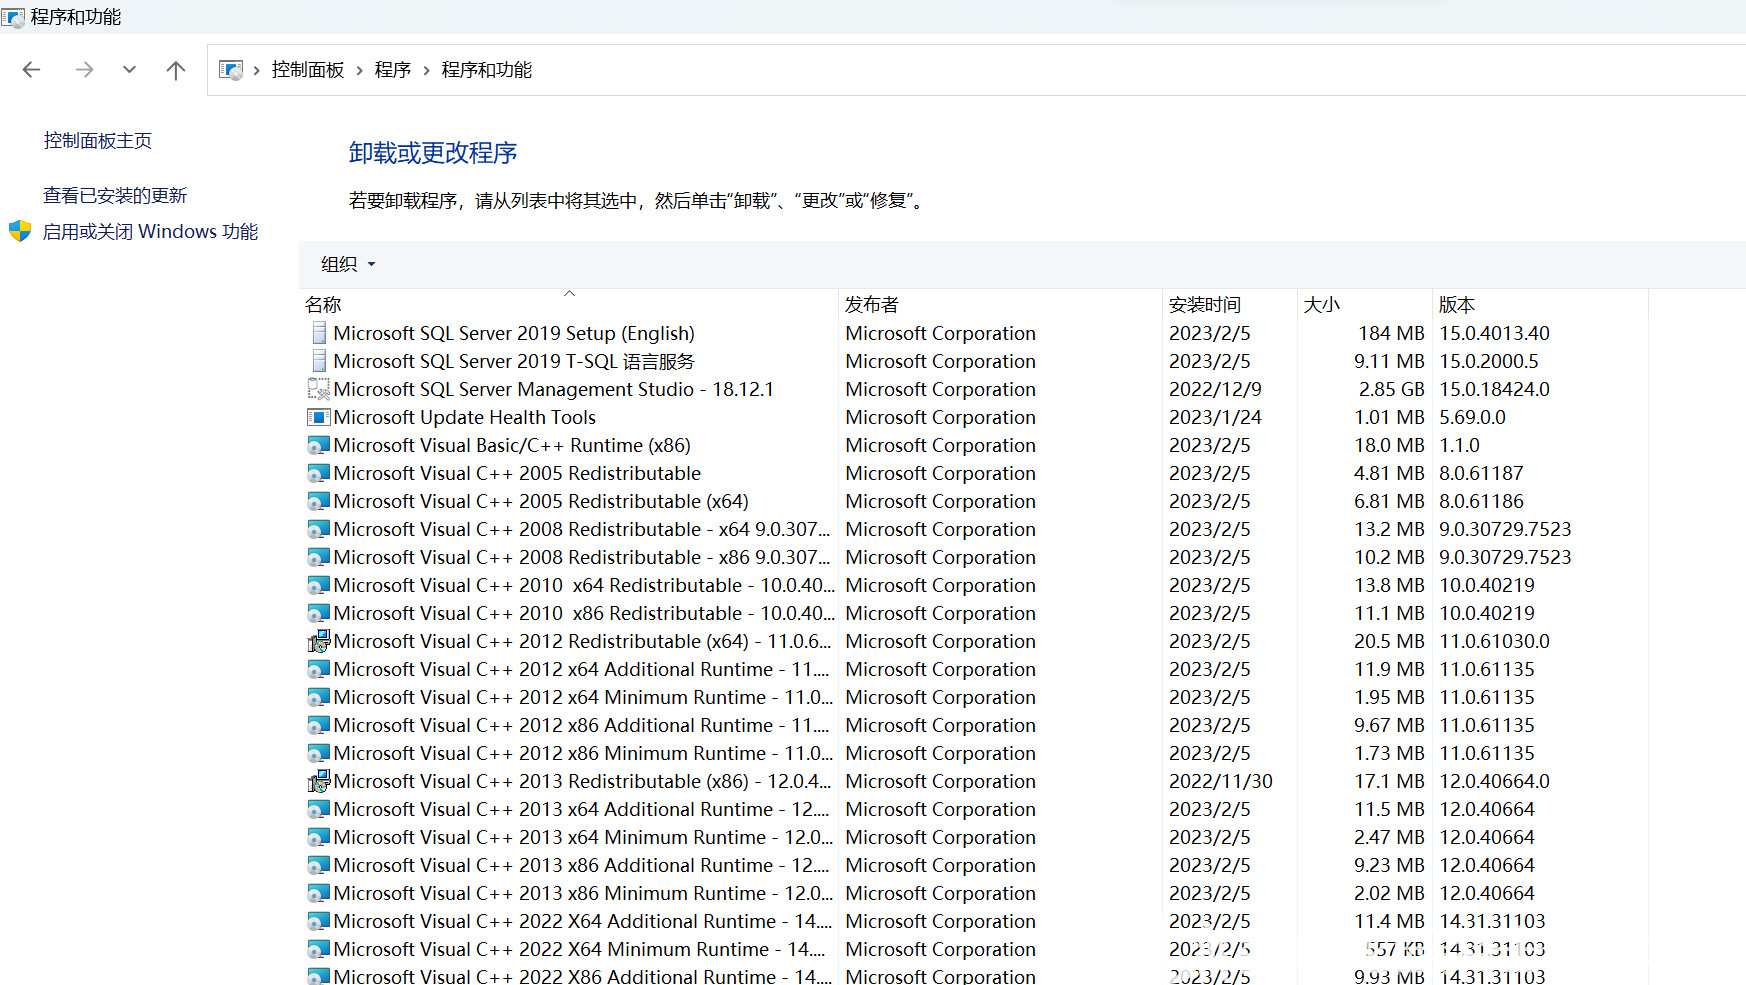Click the SQL Server Management Studio 18.12.1 icon

click(x=319, y=389)
